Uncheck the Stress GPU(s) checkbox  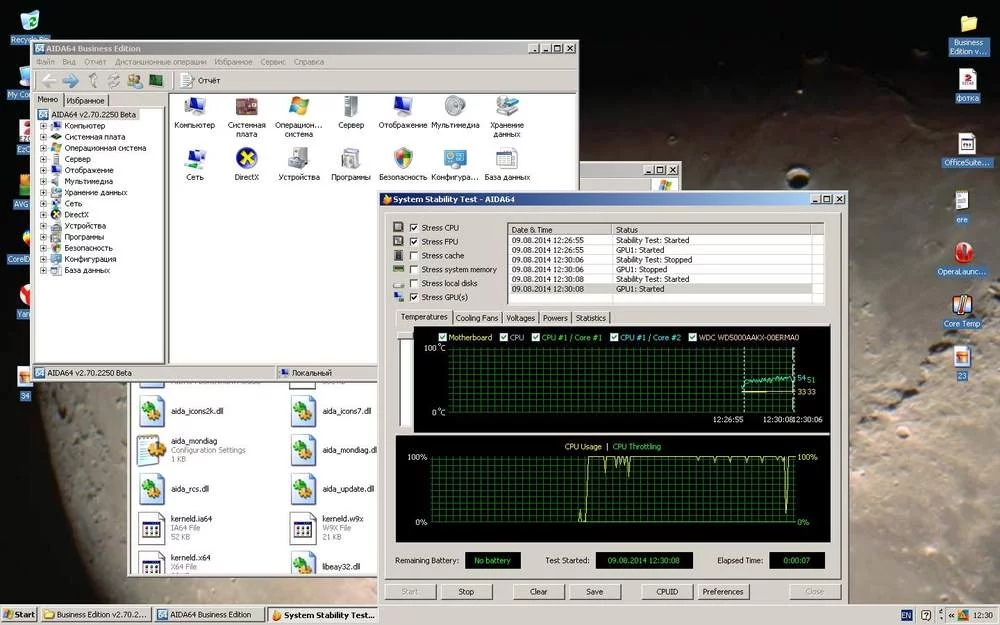coord(414,297)
